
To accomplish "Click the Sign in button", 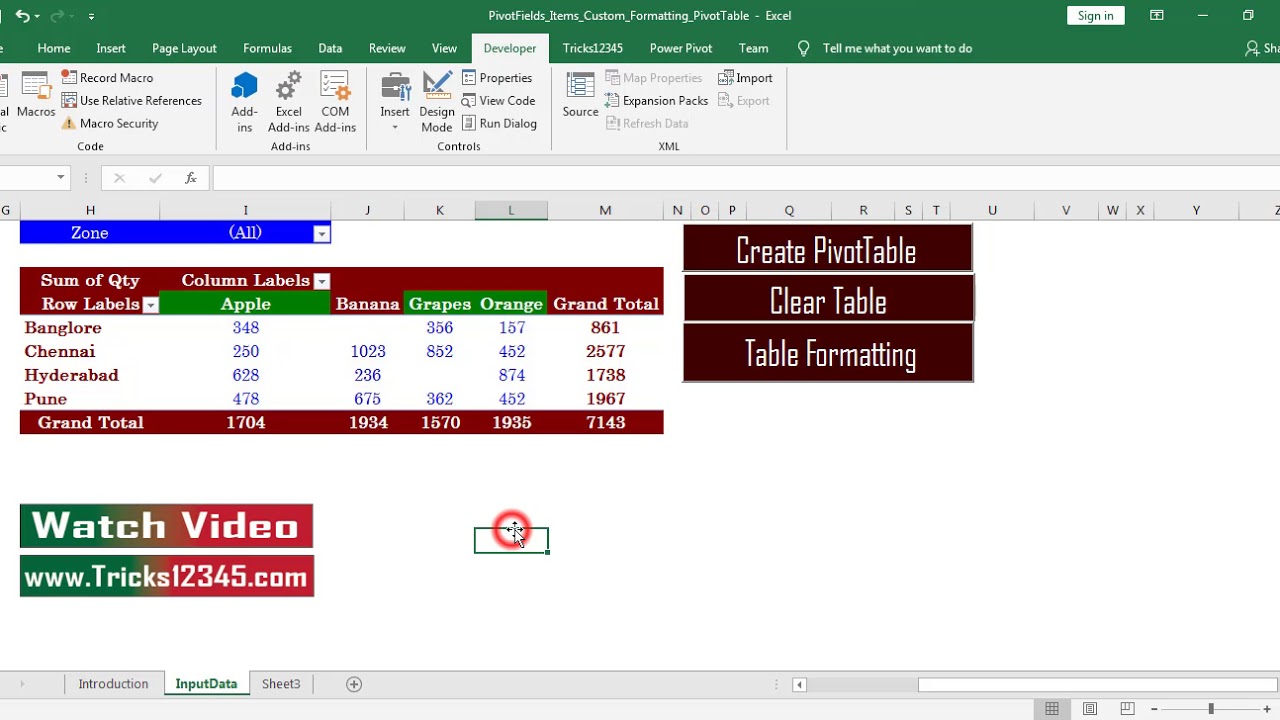I will pos(1095,15).
